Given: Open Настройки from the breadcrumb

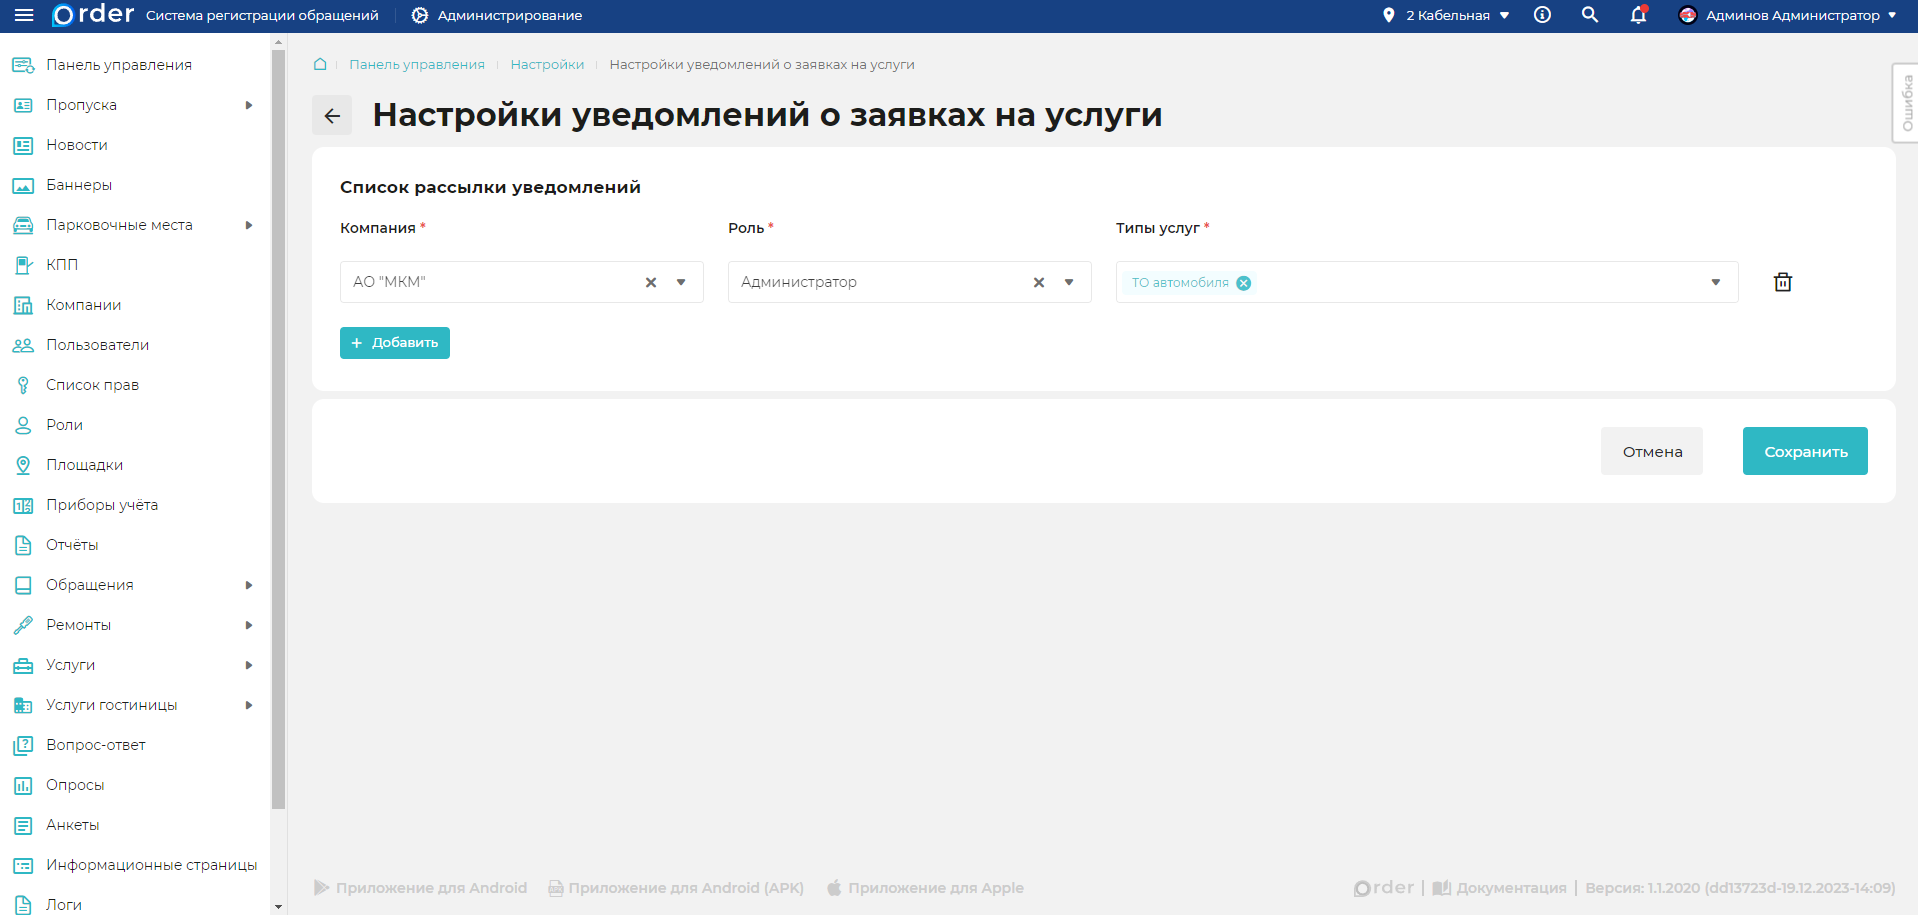Looking at the screenshot, I should pos(547,64).
